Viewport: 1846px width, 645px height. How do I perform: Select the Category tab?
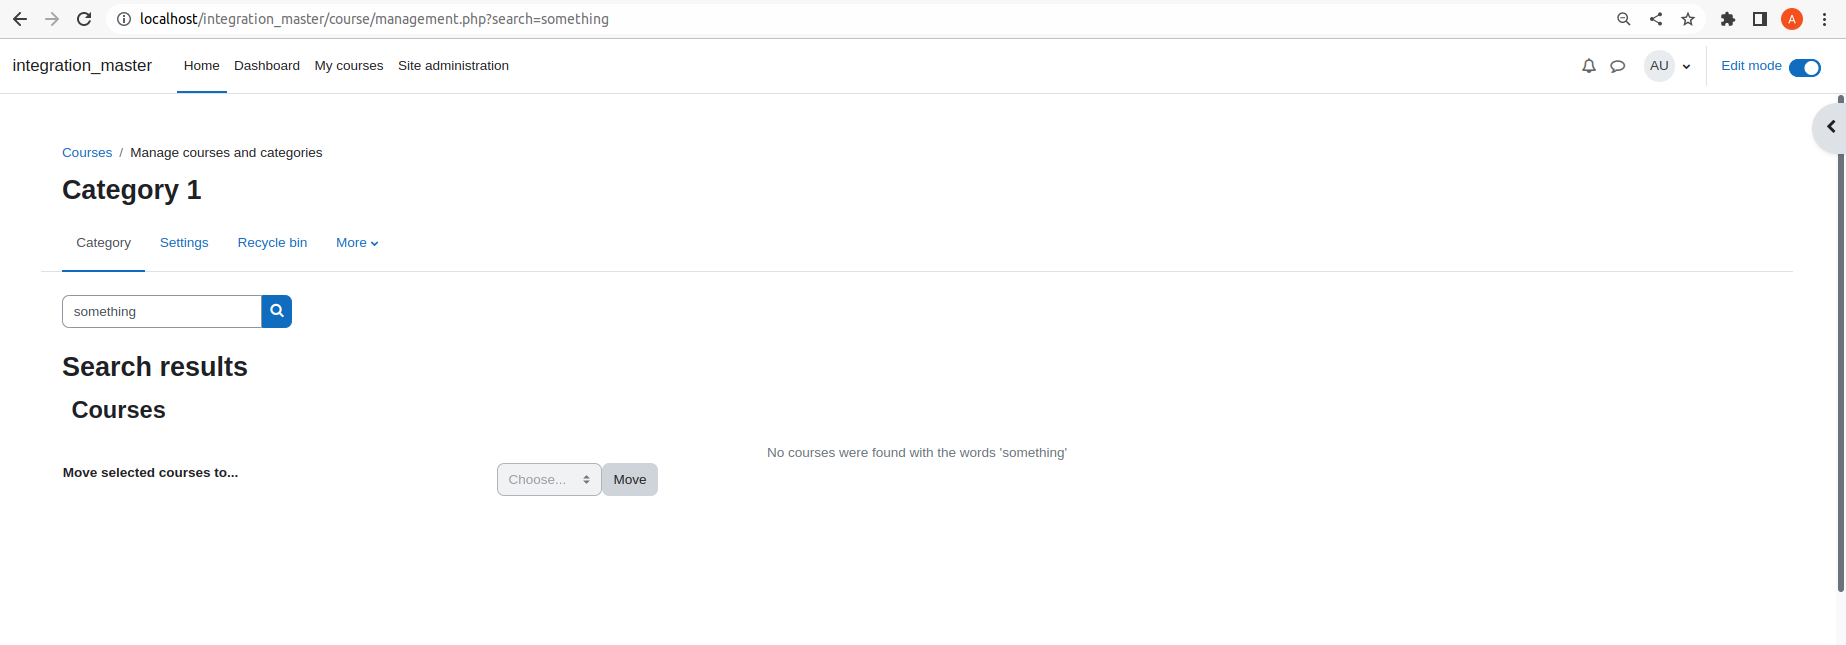[x=104, y=243]
